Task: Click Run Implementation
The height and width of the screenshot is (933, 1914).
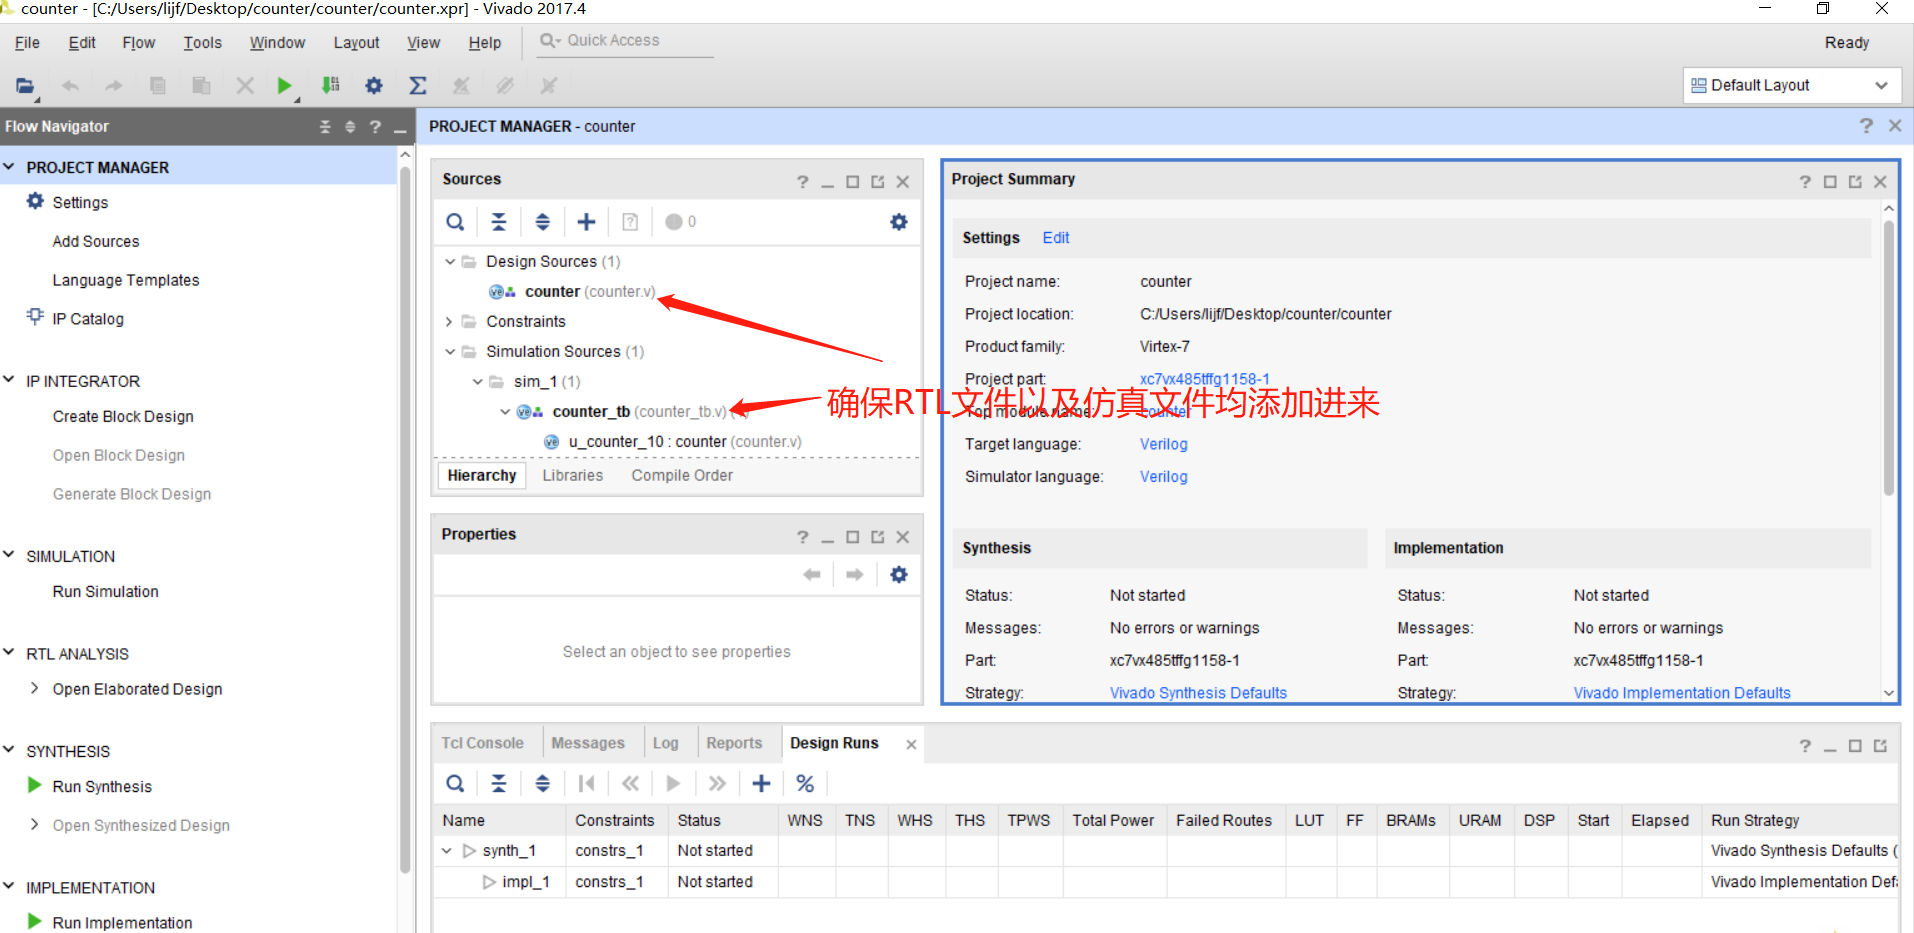Action: (x=122, y=923)
